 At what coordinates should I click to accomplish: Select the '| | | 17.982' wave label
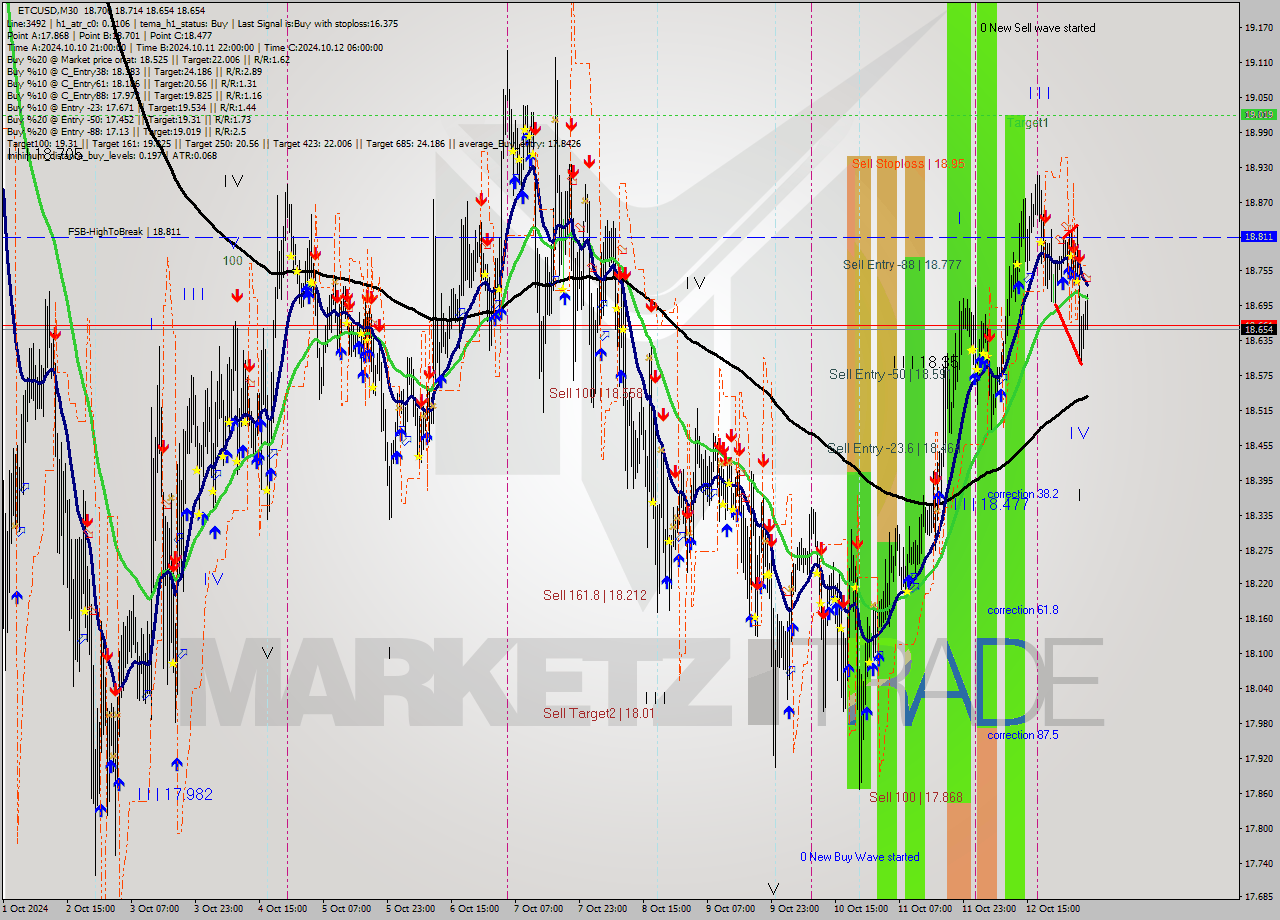coord(175,794)
